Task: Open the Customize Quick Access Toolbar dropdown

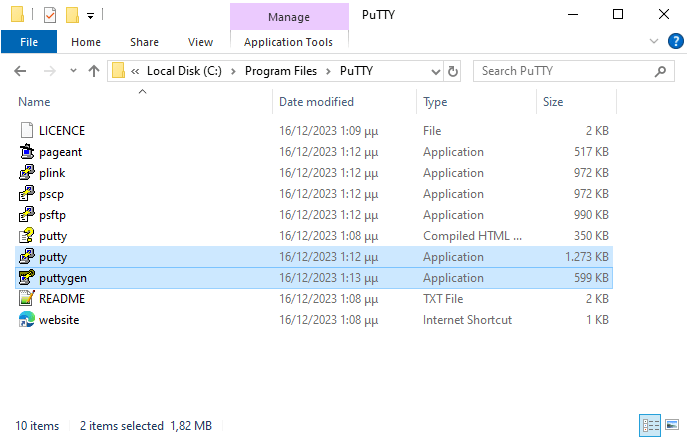Action: point(90,16)
